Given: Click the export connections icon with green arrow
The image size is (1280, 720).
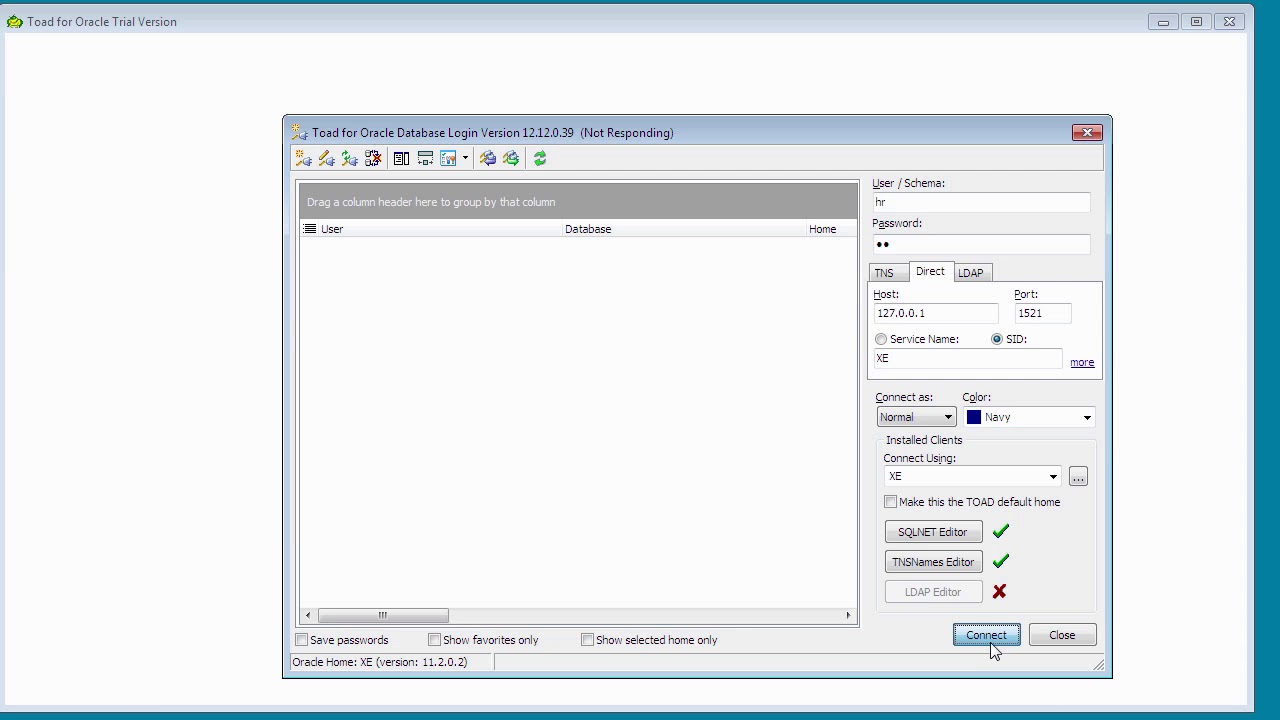Looking at the screenshot, I should (x=511, y=159).
